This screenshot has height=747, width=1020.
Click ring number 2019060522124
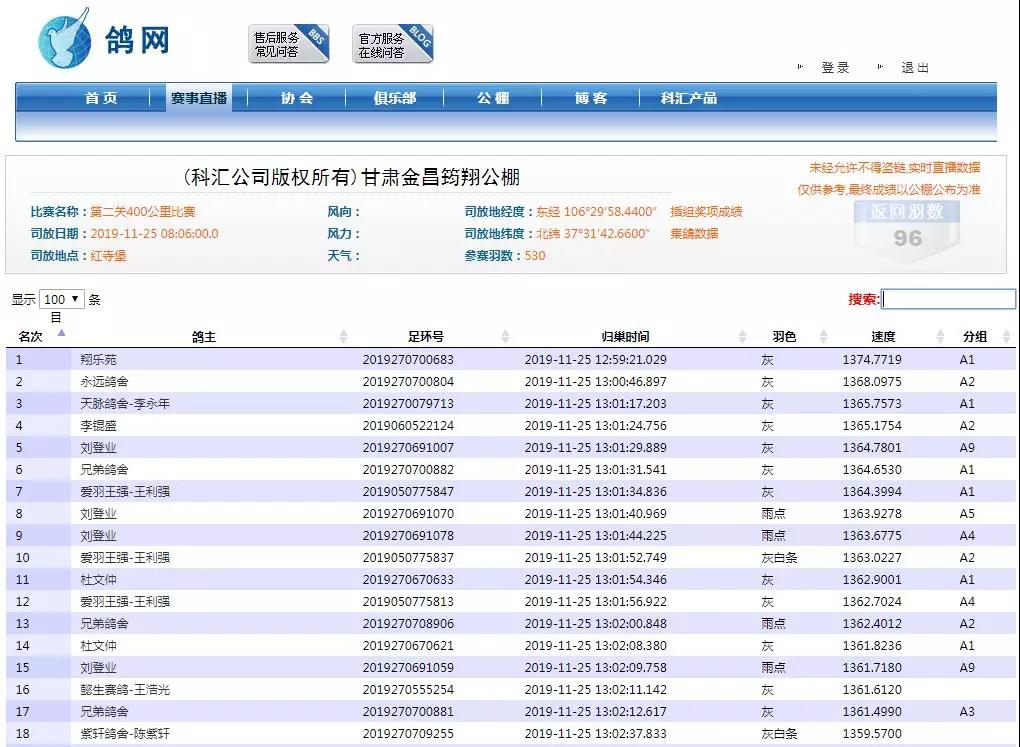tap(409, 426)
